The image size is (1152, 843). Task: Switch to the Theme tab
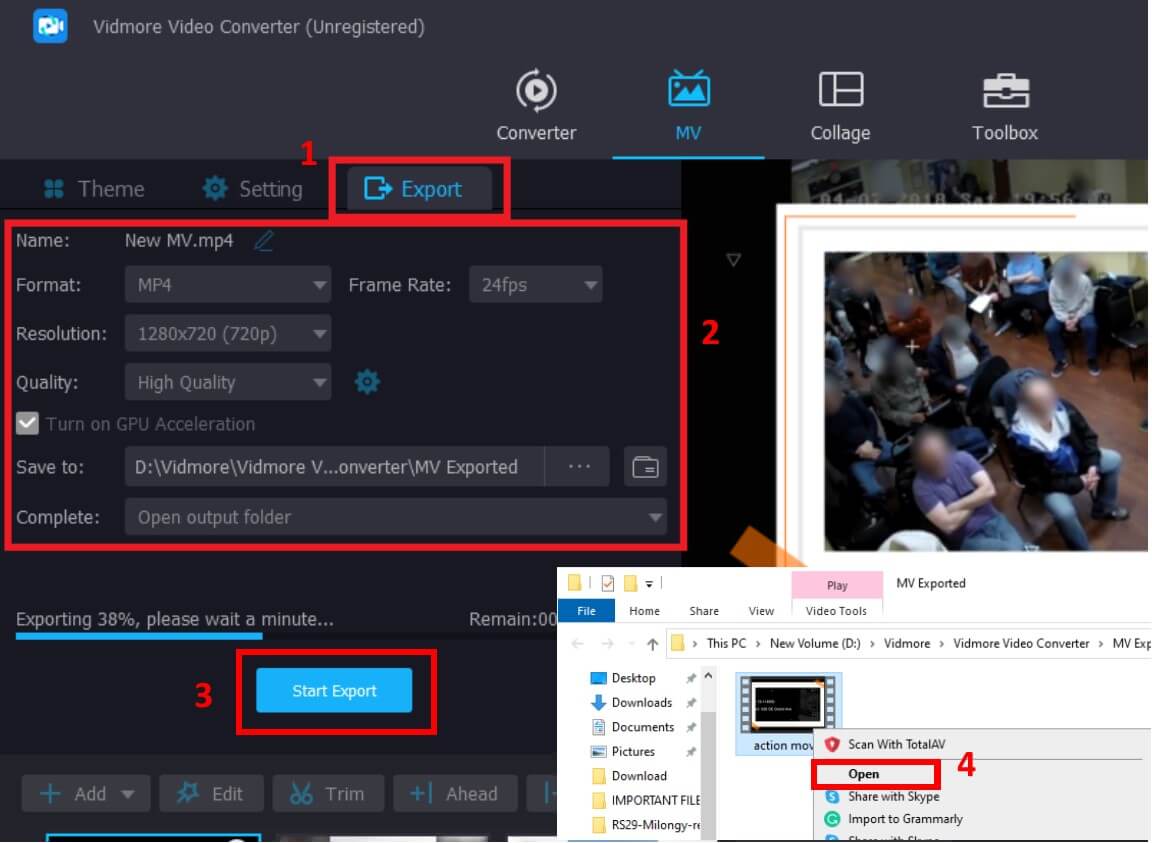94,189
